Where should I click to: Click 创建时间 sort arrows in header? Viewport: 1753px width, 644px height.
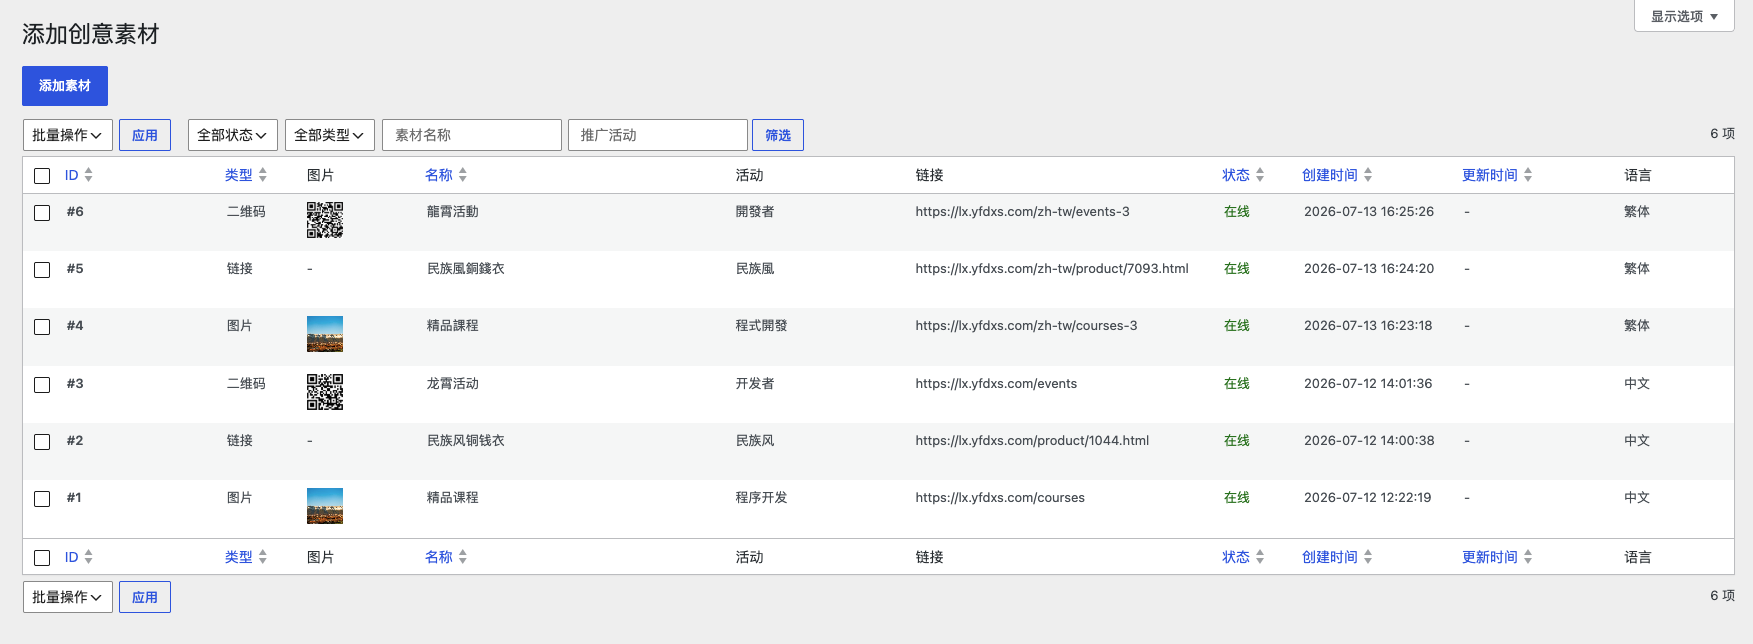click(x=1367, y=175)
